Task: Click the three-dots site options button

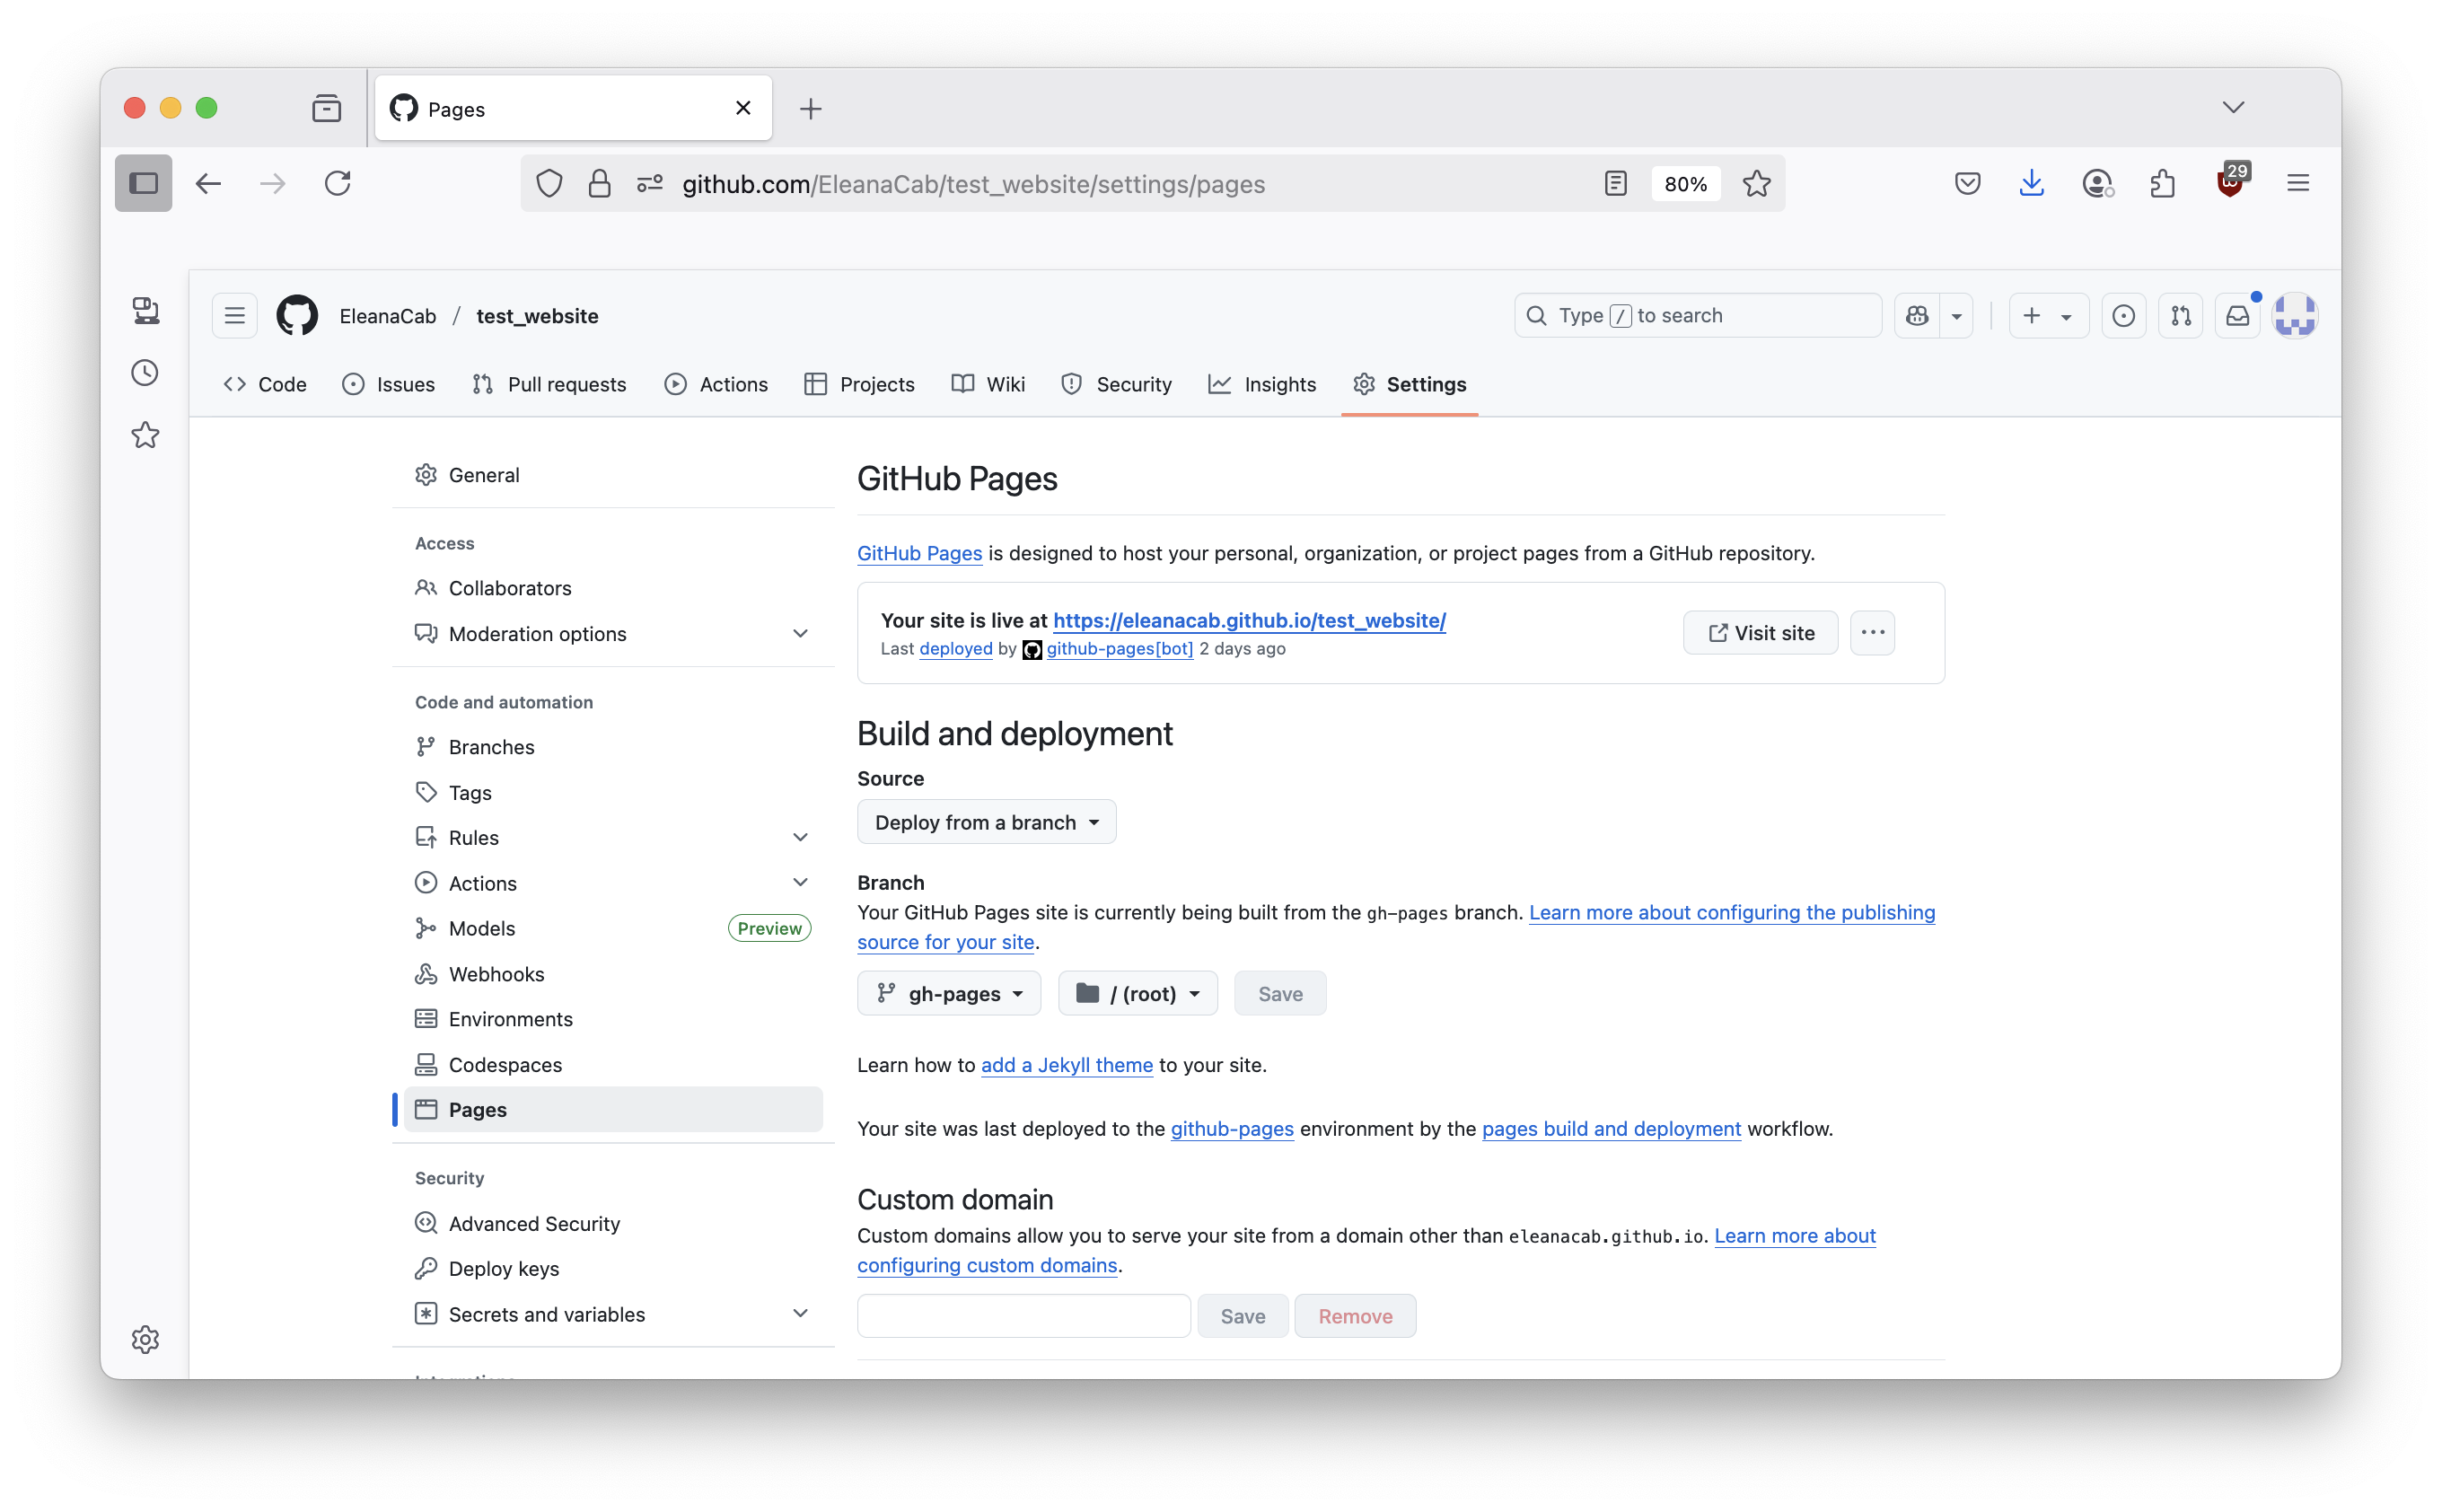Action: 1872,633
